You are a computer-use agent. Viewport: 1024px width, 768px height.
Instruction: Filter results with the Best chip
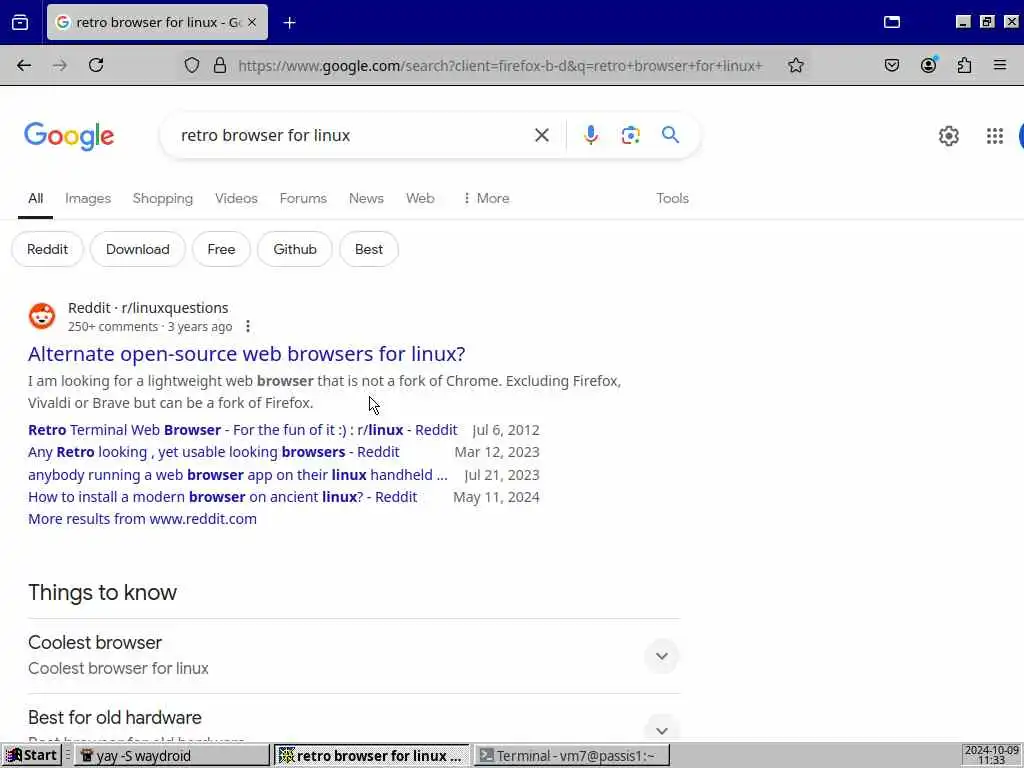click(369, 249)
